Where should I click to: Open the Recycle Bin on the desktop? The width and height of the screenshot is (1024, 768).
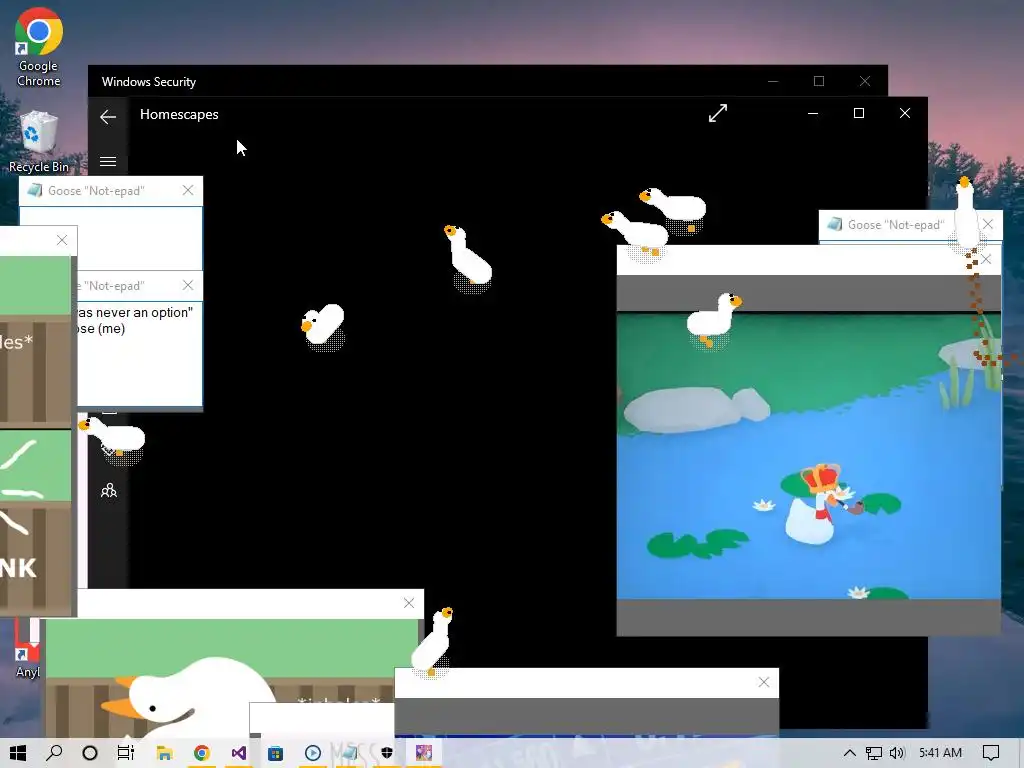click(x=39, y=142)
